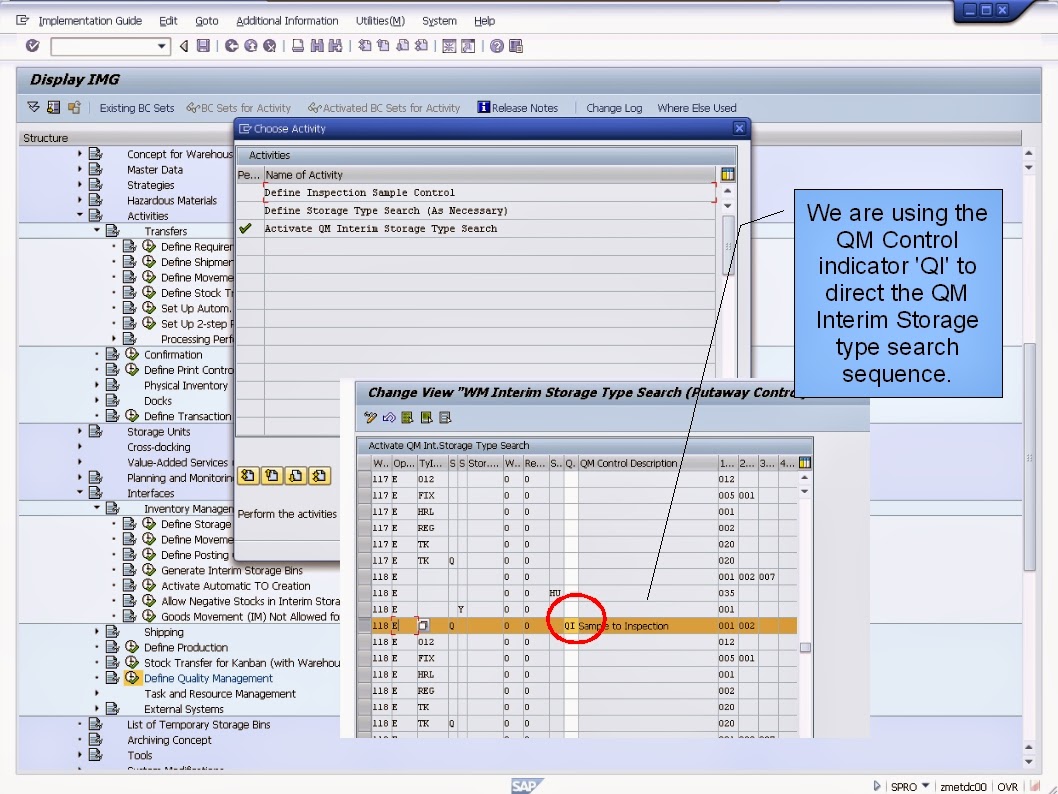Viewport: 1058px width, 794px height.
Task: Open the Utilities(M) menu
Action: pyautogui.click(x=379, y=20)
